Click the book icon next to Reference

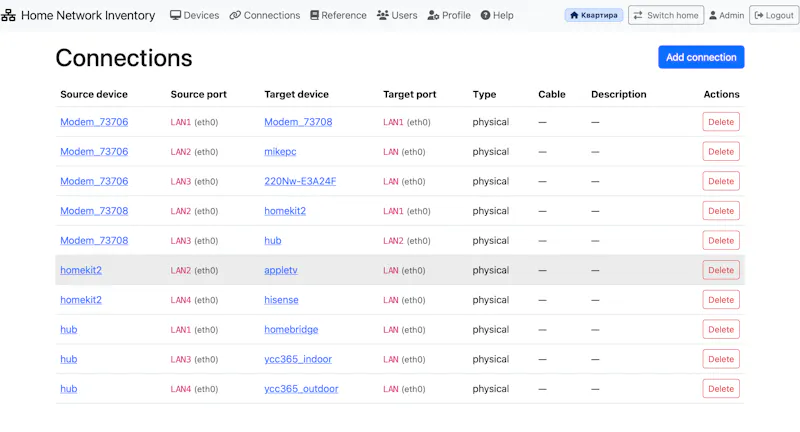coord(314,15)
